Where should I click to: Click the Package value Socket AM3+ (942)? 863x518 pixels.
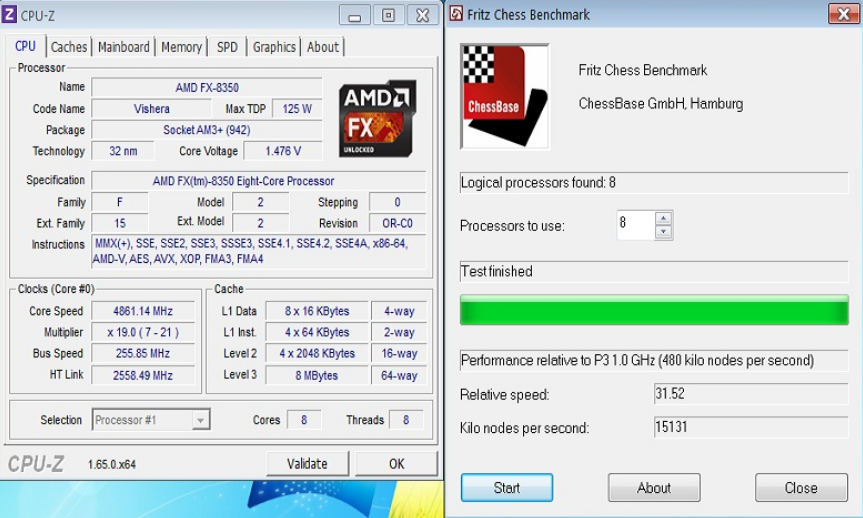[x=207, y=130]
